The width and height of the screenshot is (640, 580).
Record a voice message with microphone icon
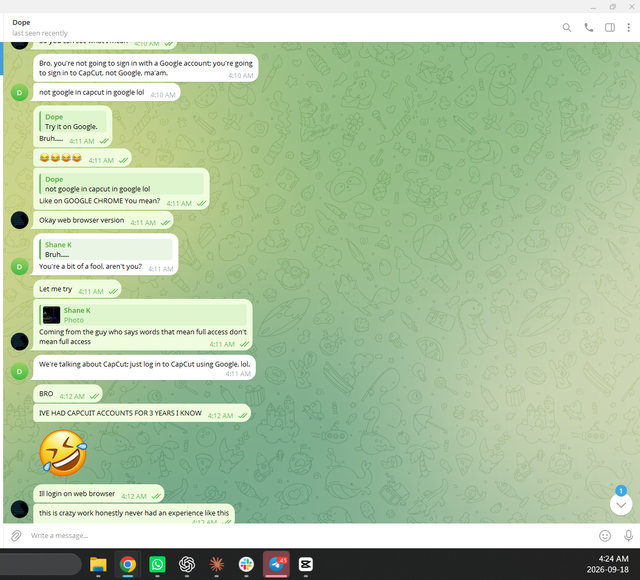629,536
